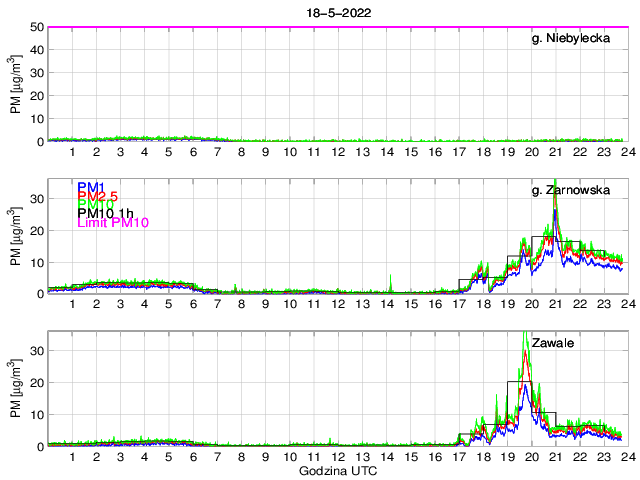Screen dimensions: 640x480
Task: Click hour "9" tick under Zawale panel
Action: click(x=266, y=456)
